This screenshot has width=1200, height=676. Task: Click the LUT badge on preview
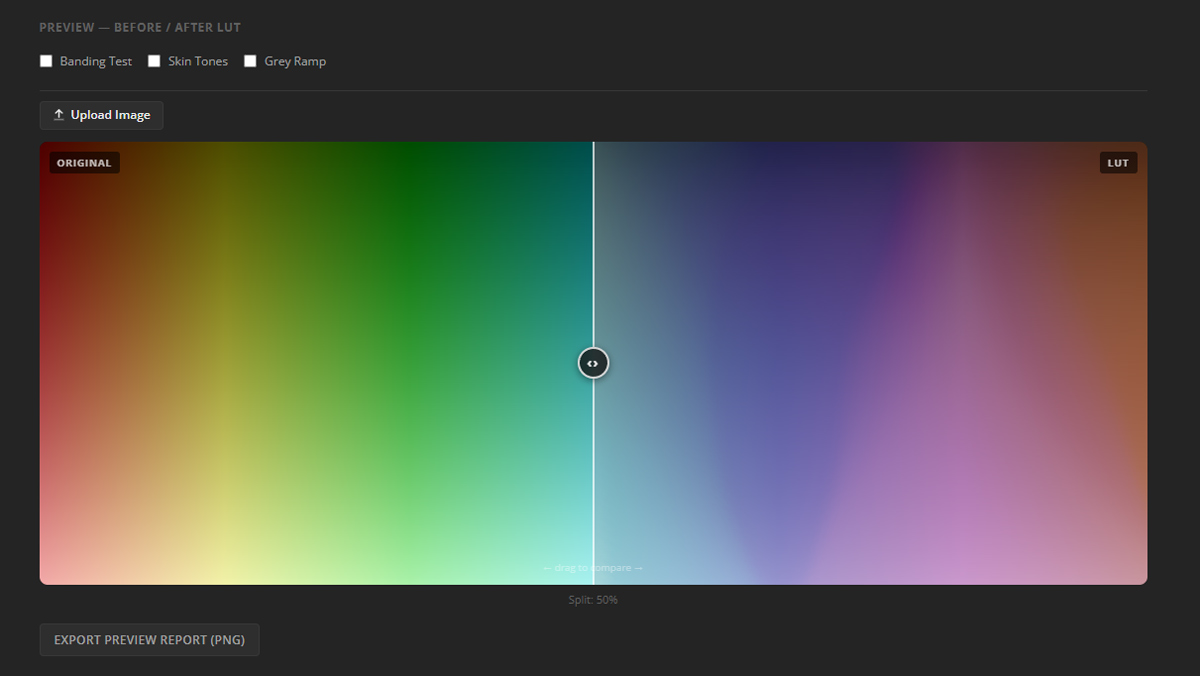coord(1118,163)
